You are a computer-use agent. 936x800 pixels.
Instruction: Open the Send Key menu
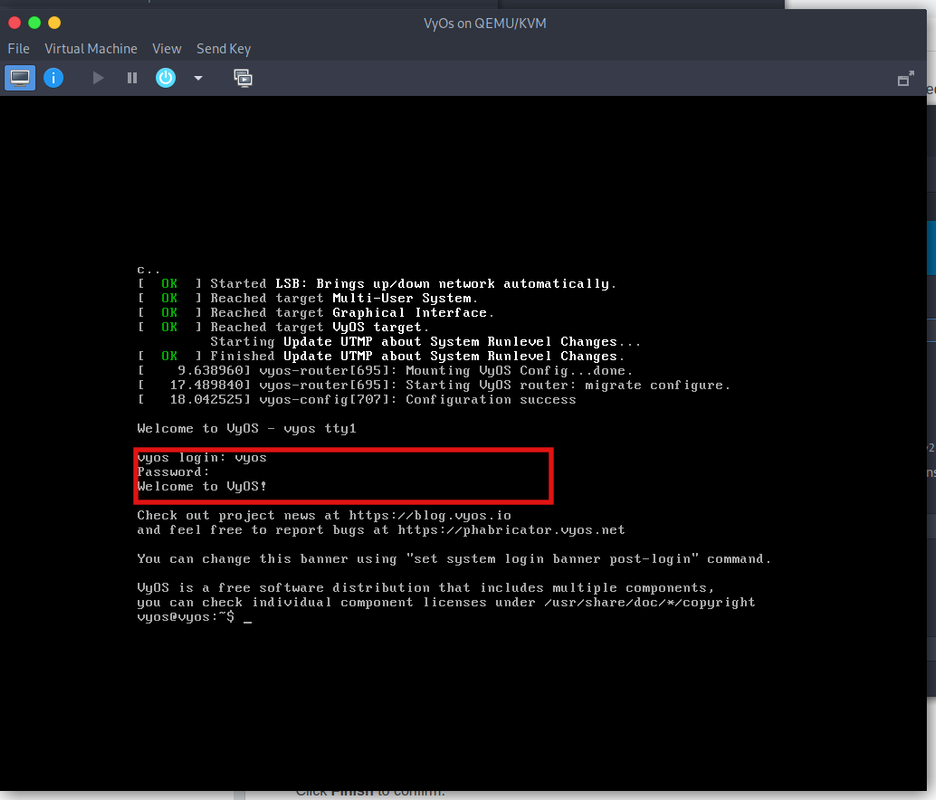[224, 49]
